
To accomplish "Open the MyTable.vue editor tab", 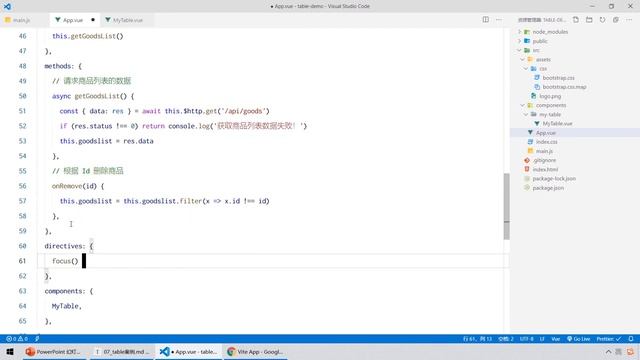I will [128, 20].
